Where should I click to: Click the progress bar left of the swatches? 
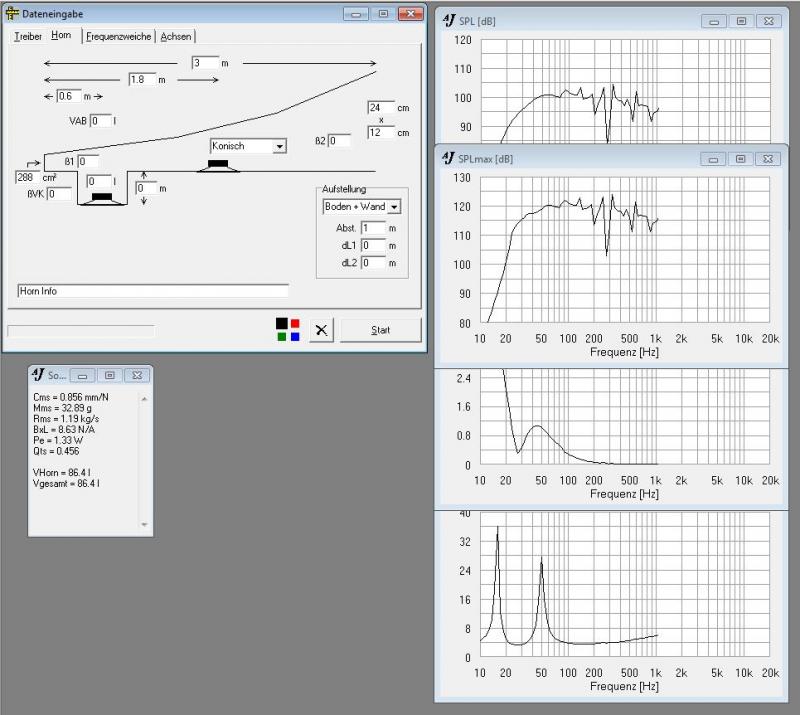(81, 331)
